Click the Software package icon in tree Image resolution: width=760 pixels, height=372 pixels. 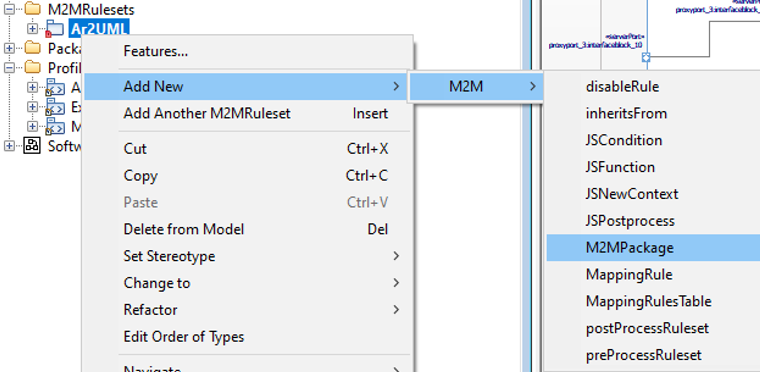point(32,146)
